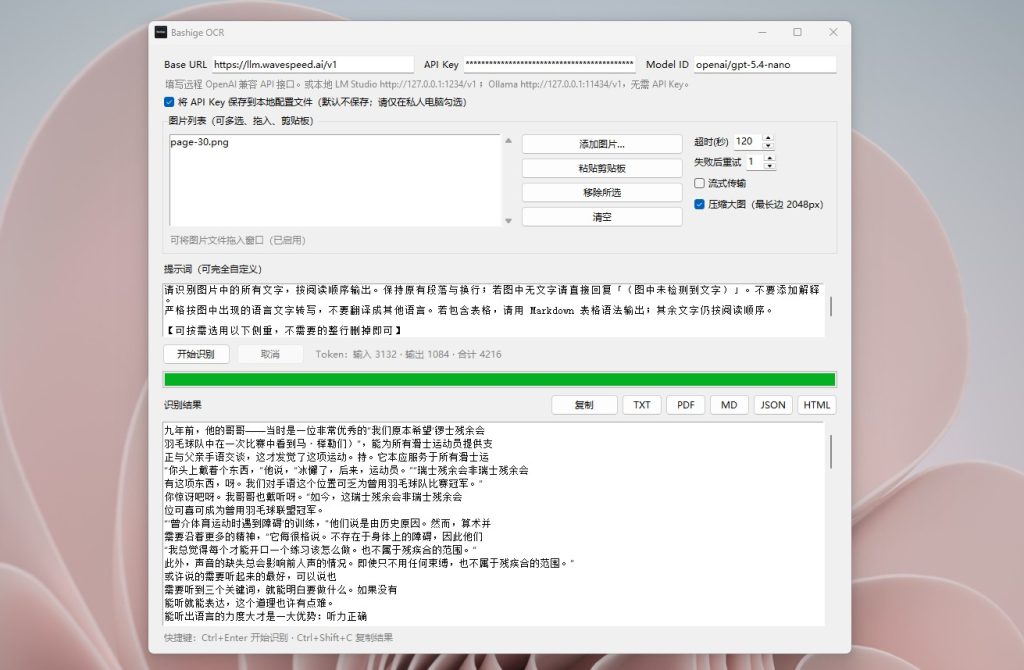Edit the Model ID field openai/gpt-5.4-nano

(x=765, y=64)
